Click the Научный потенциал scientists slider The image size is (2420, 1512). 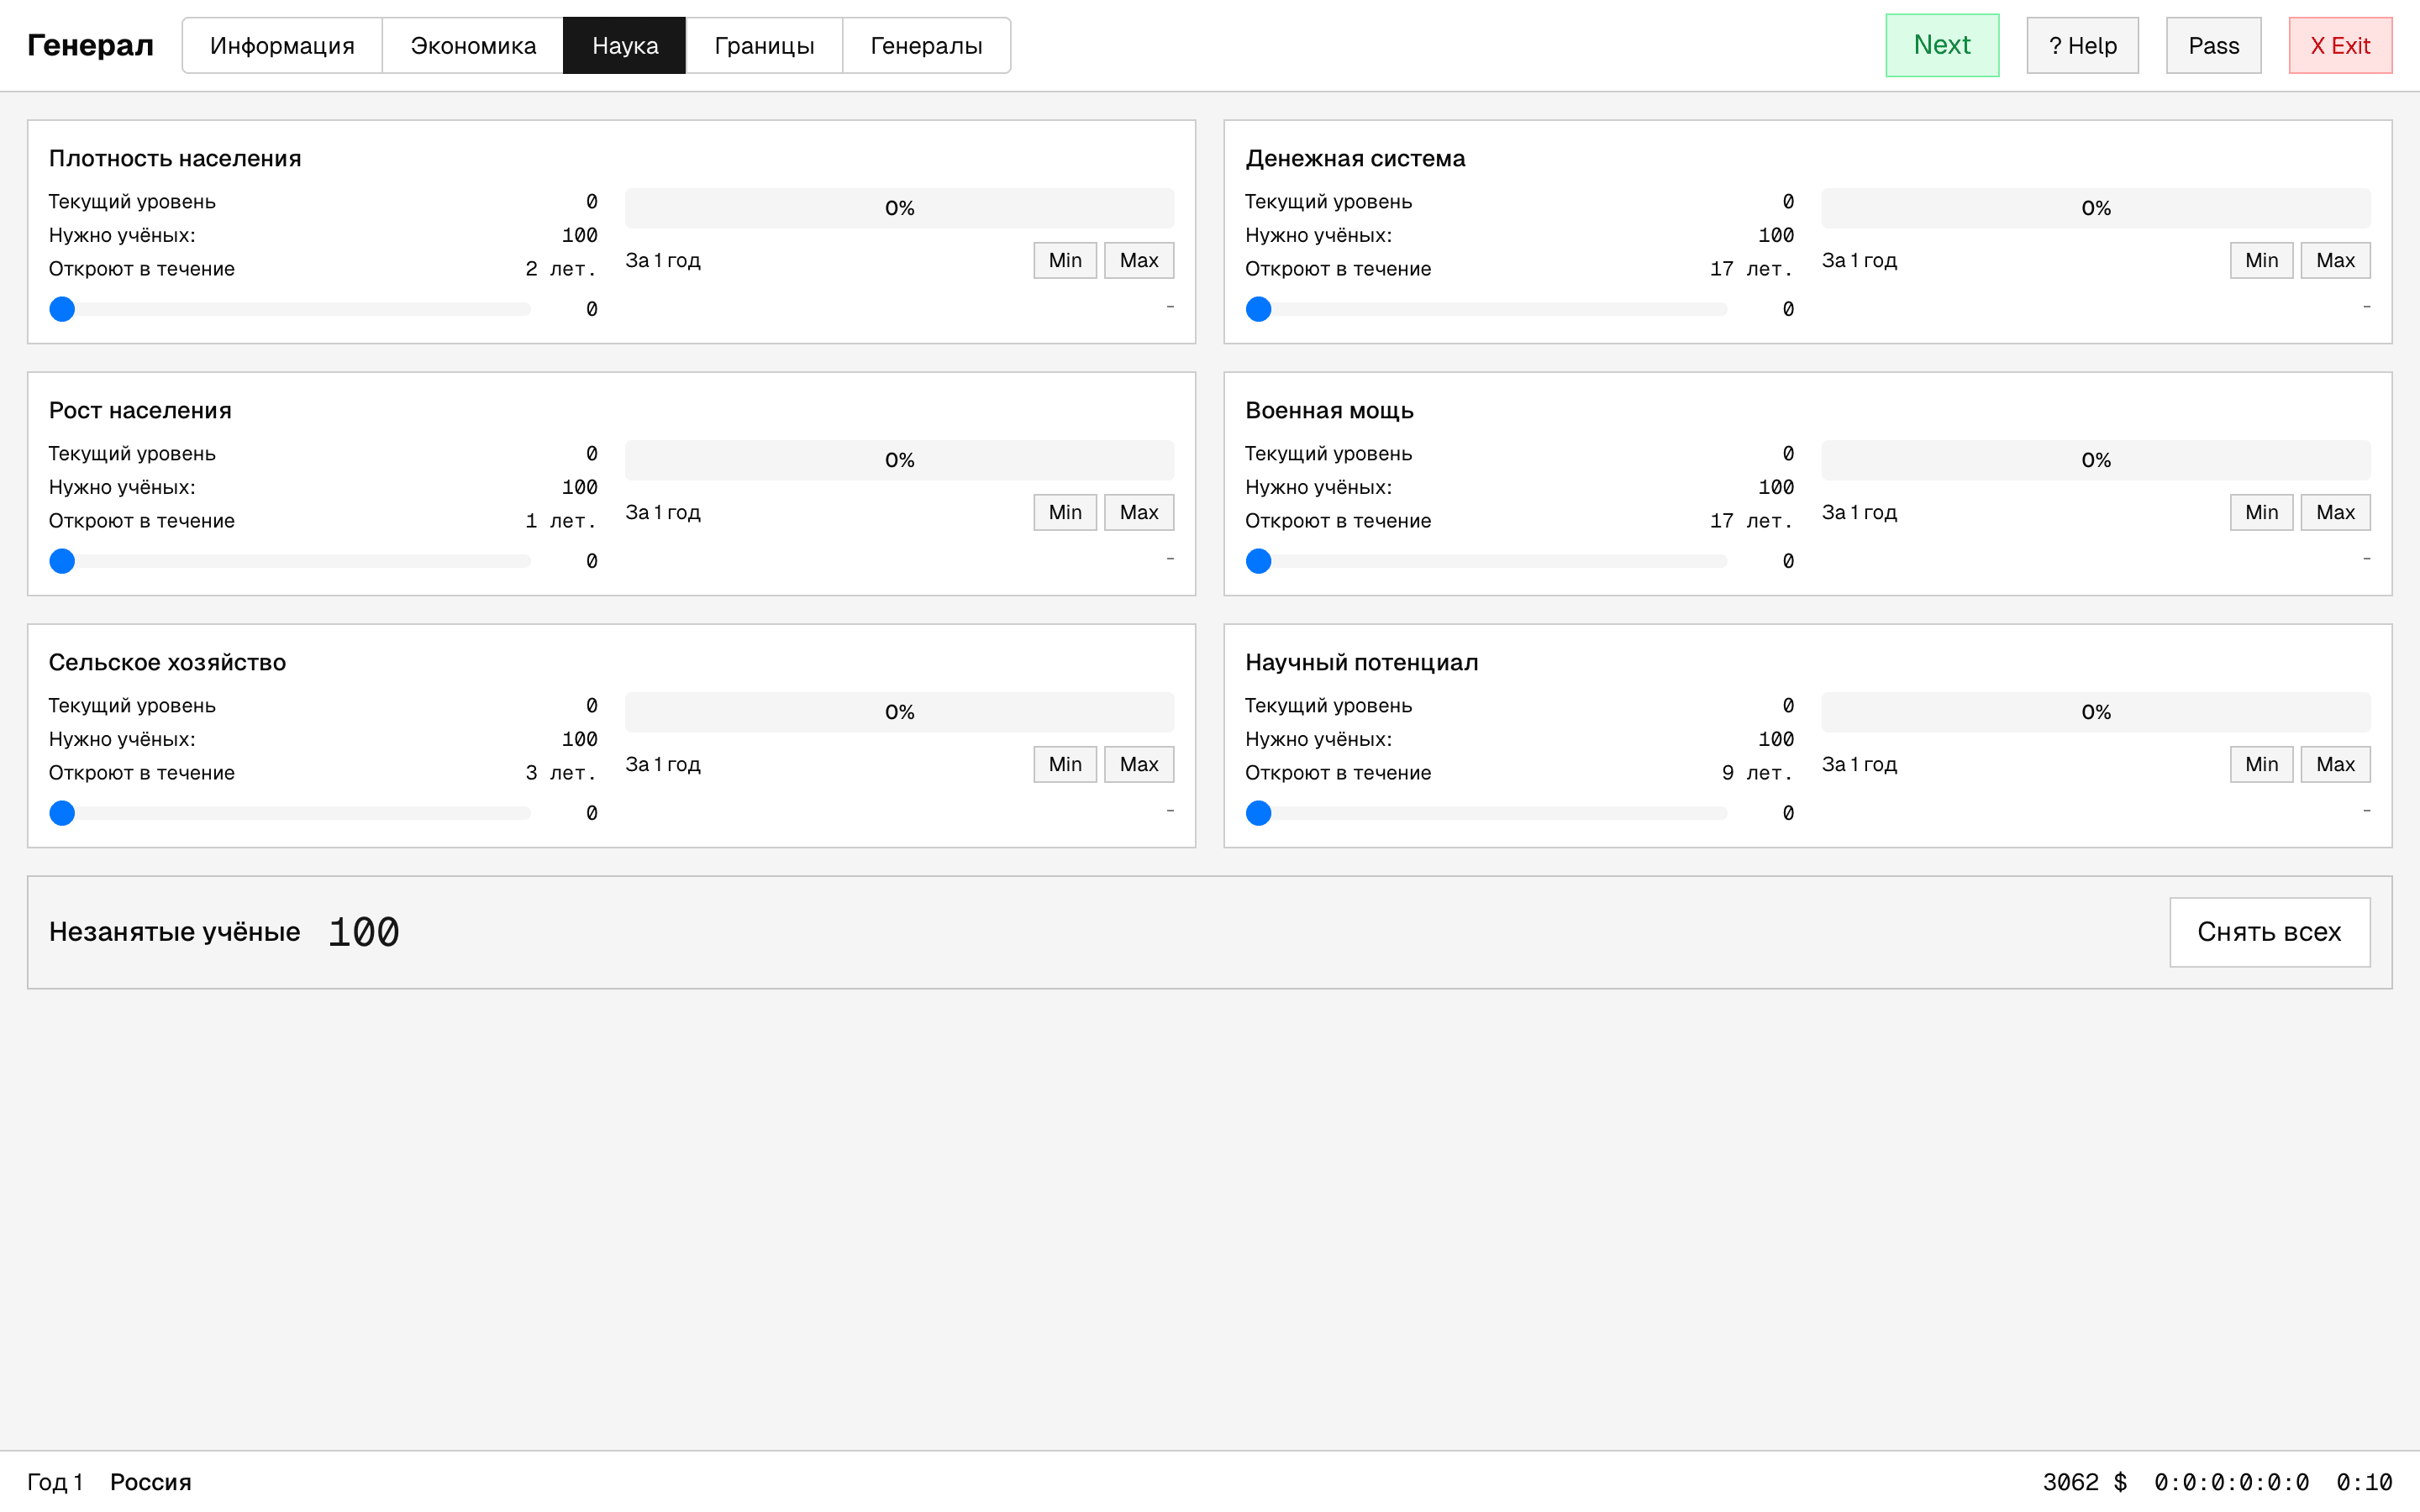pos(1486,813)
